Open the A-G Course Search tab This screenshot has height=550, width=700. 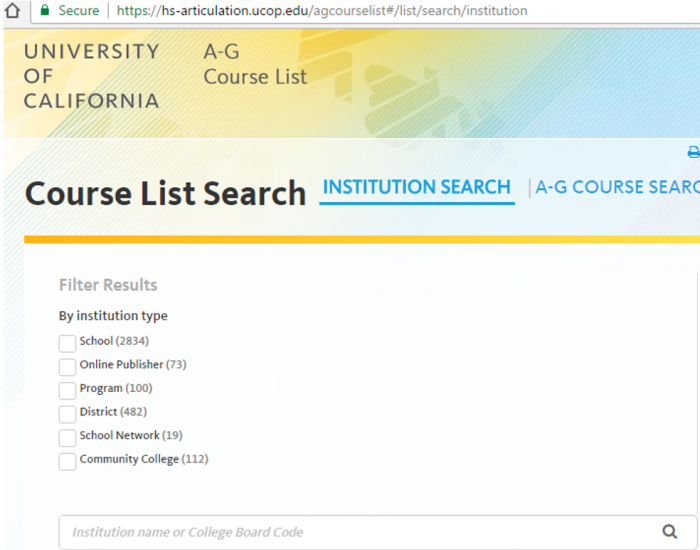coord(616,187)
